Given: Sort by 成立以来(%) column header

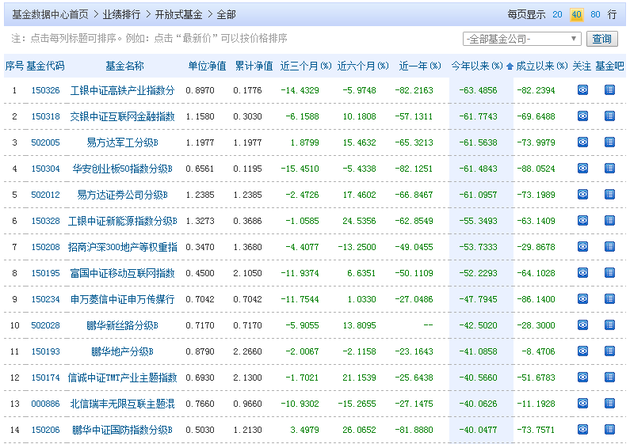Looking at the screenshot, I should [542, 65].
